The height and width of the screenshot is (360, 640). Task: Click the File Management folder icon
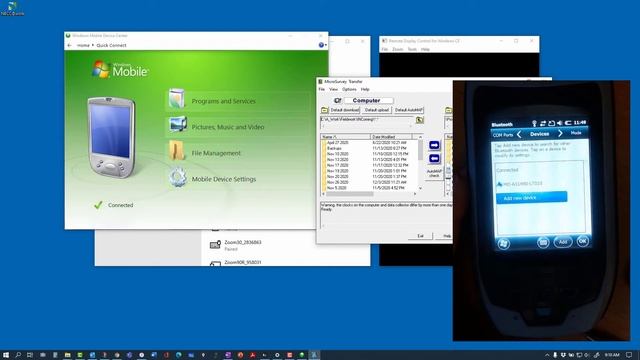177,151
